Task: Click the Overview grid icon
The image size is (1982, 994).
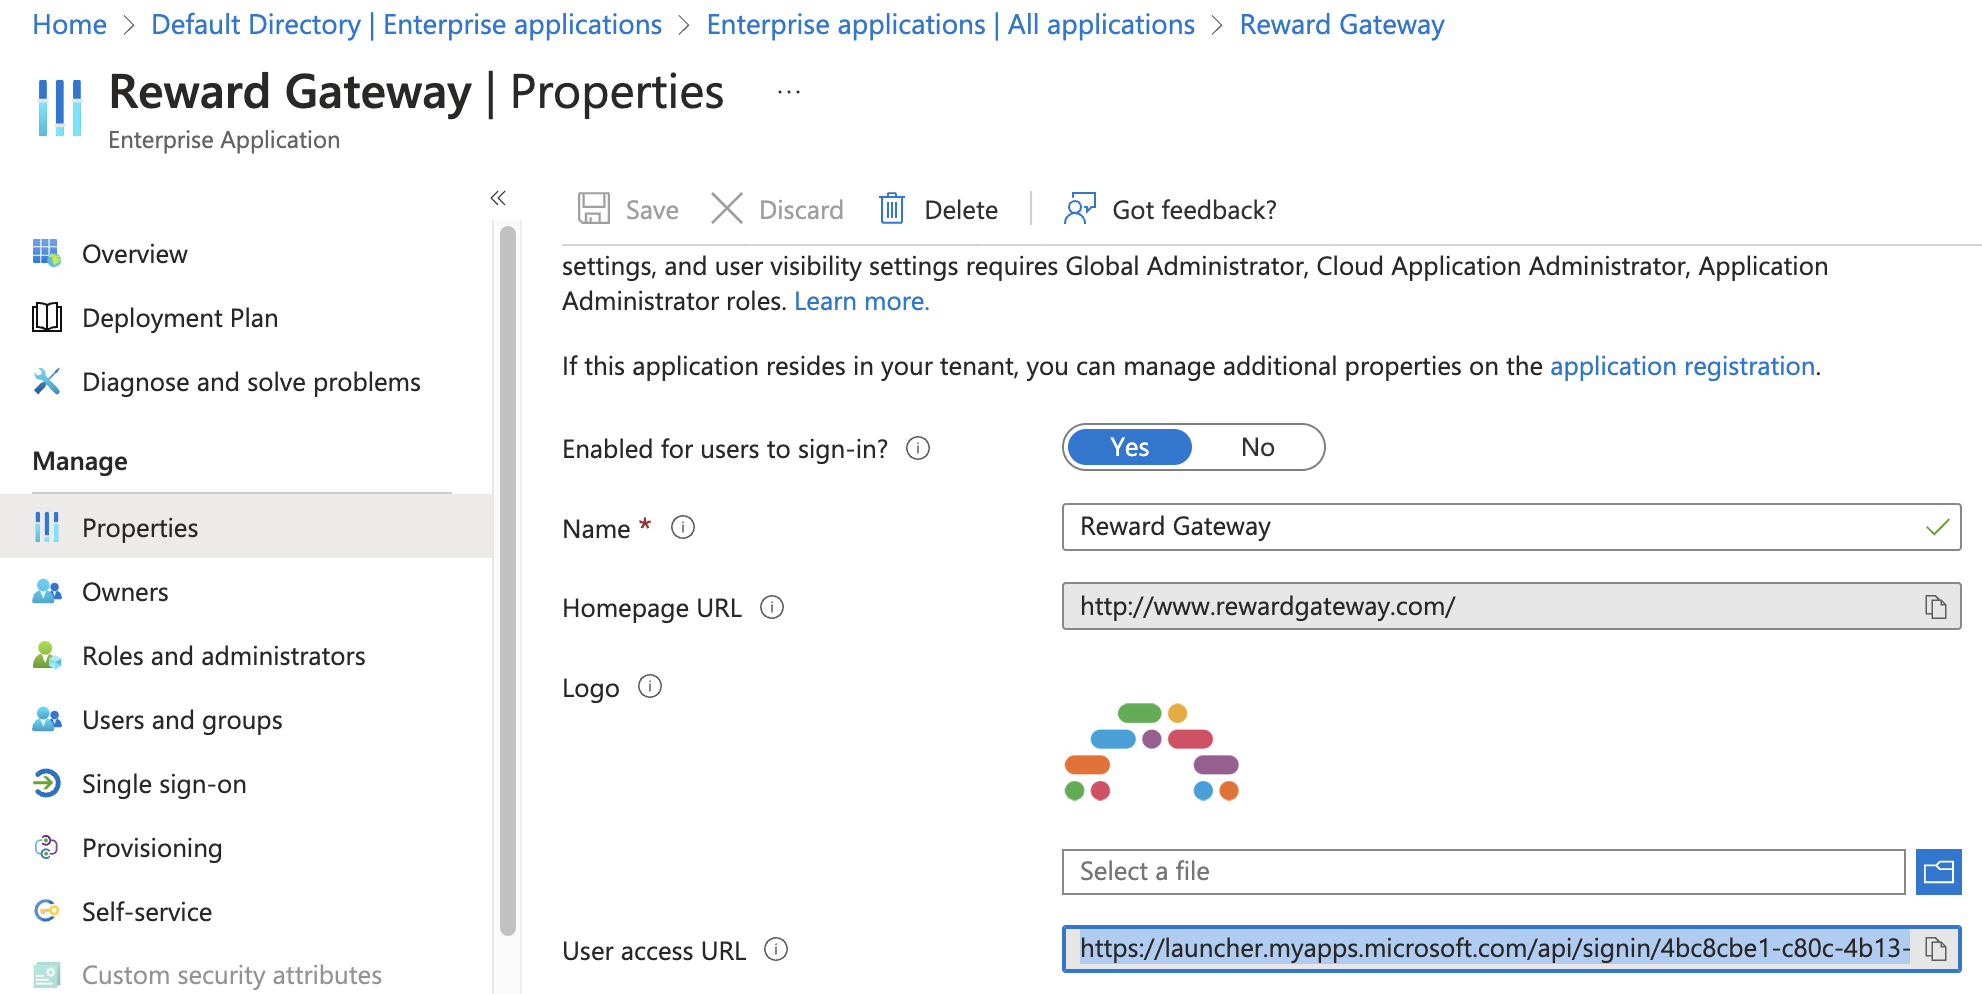Action: 47,253
